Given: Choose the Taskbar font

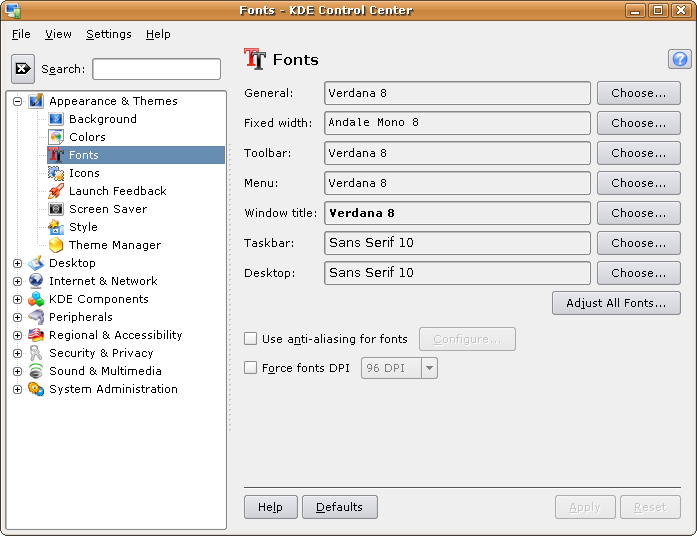Looking at the screenshot, I should [x=639, y=243].
